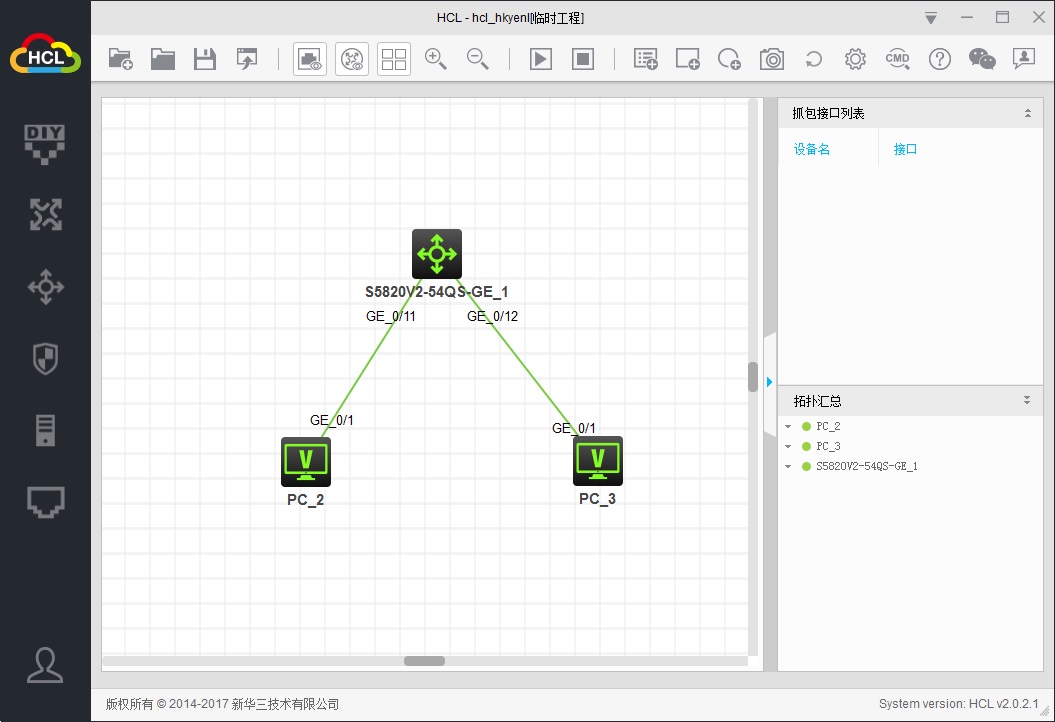Click the HCL cloud logo
Viewport: 1055px width, 722px height.
click(x=45, y=54)
